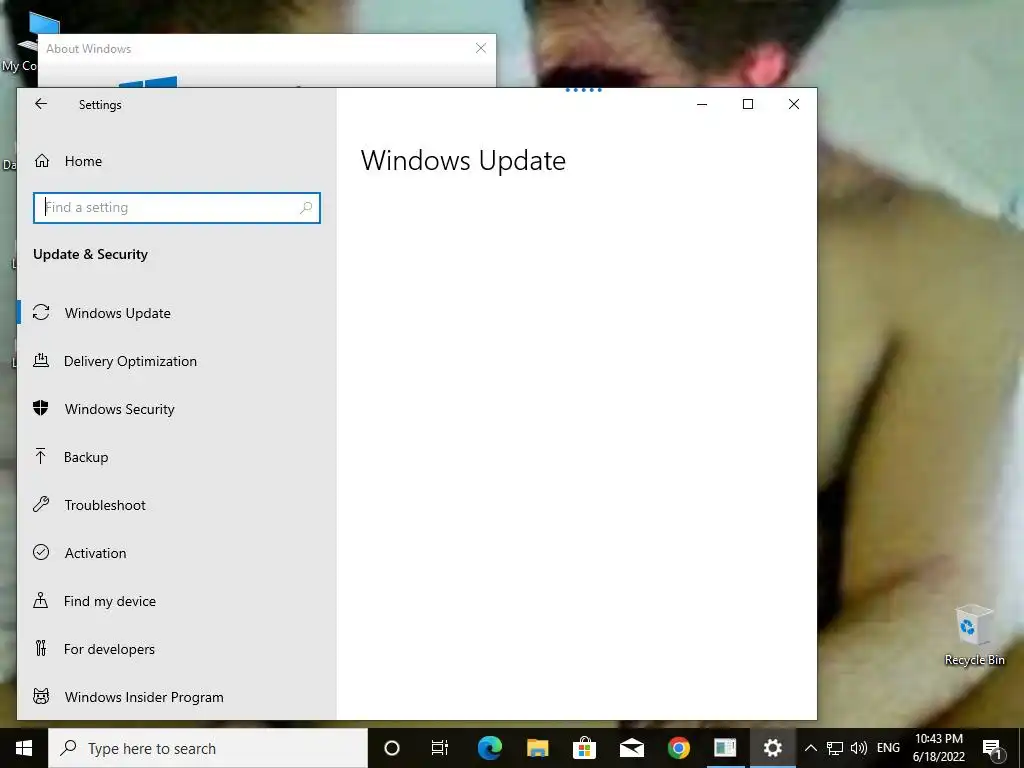Open network status tray icon
Image resolution: width=1024 pixels, height=768 pixels.
tap(835, 748)
